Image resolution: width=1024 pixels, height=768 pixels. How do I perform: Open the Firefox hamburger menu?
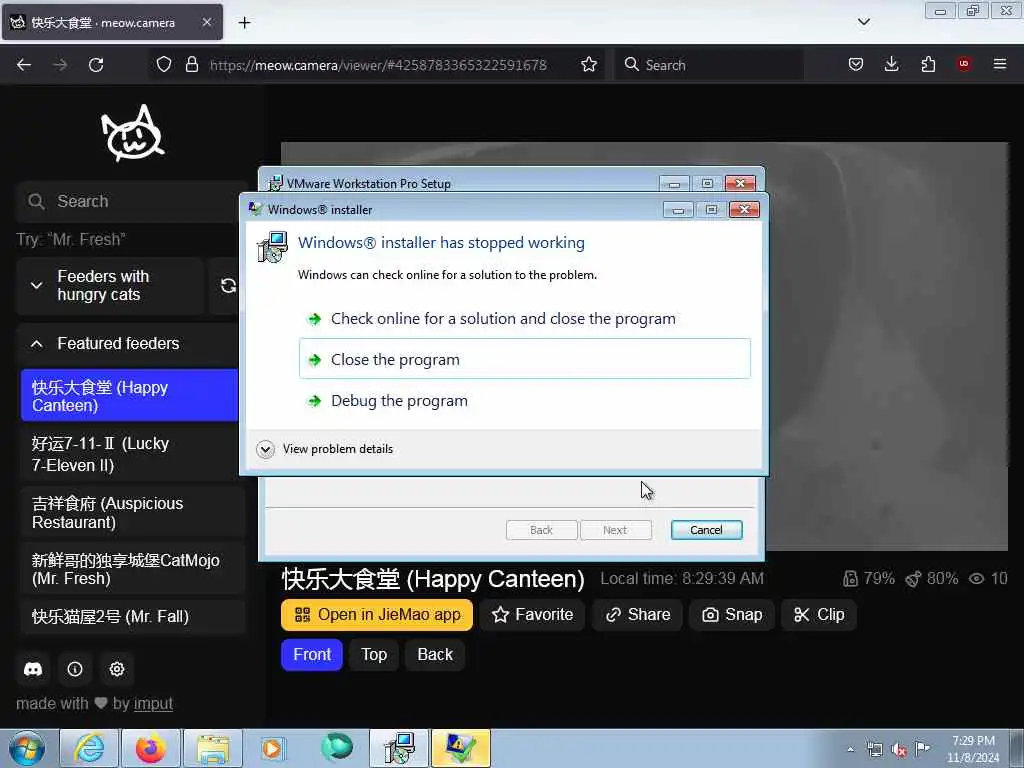(x=999, y=64)
